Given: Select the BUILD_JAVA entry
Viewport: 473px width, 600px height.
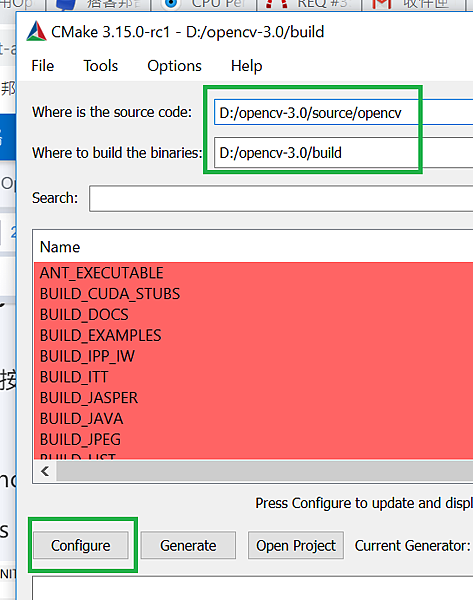Looking at the screenshot, I should [253, 419].
